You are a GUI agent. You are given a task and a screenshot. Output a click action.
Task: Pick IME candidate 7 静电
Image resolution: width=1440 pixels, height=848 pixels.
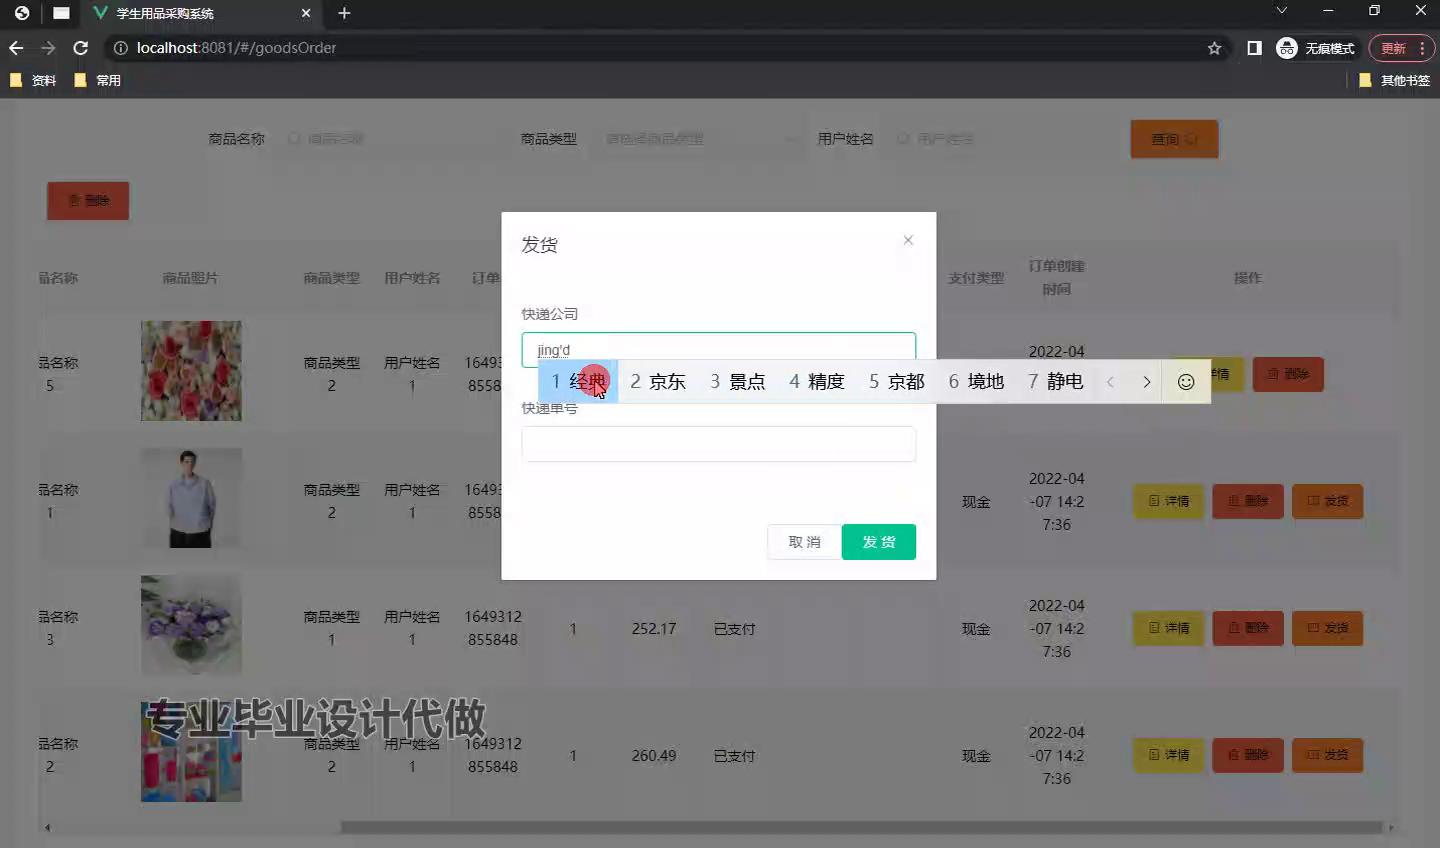1055,382
